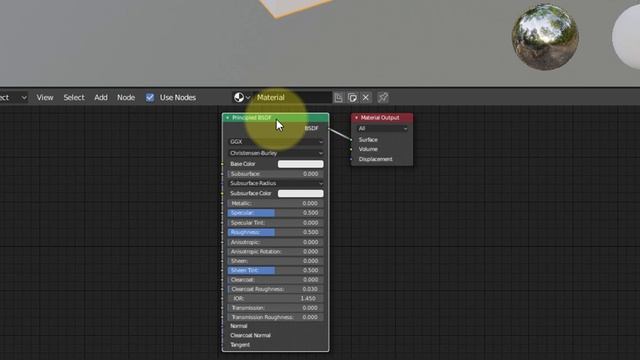This screenshot has width=640, height=360.
Task: Click the Volume input on Material Output
Action: pos(368,149)
